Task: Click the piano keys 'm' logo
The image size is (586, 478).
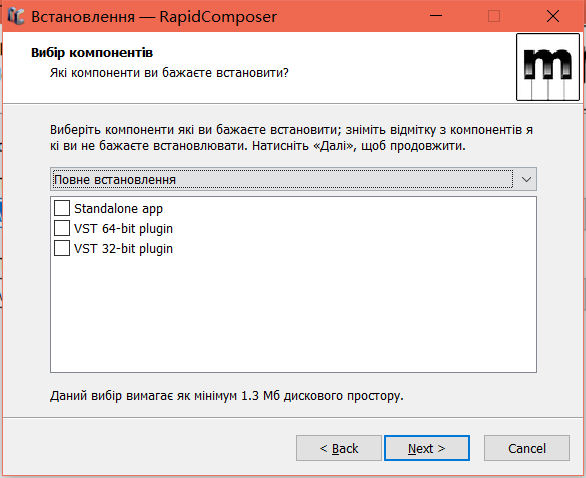Action: (548, 67)
